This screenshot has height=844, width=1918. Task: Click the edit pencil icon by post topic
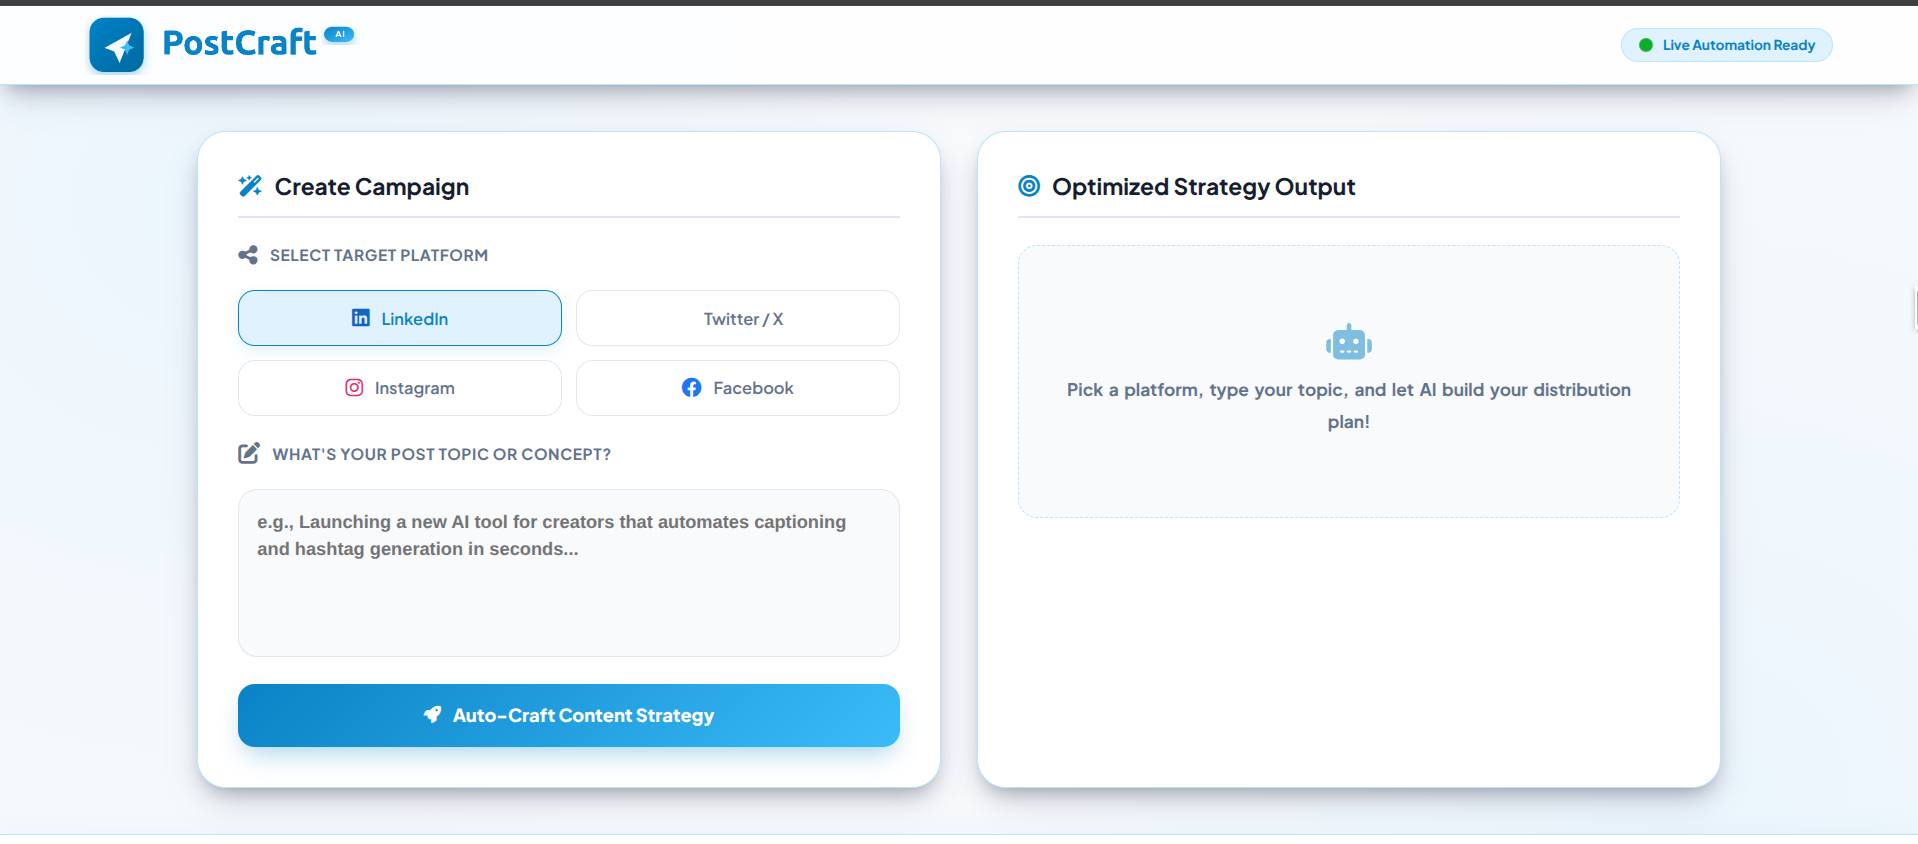(249, 453)
